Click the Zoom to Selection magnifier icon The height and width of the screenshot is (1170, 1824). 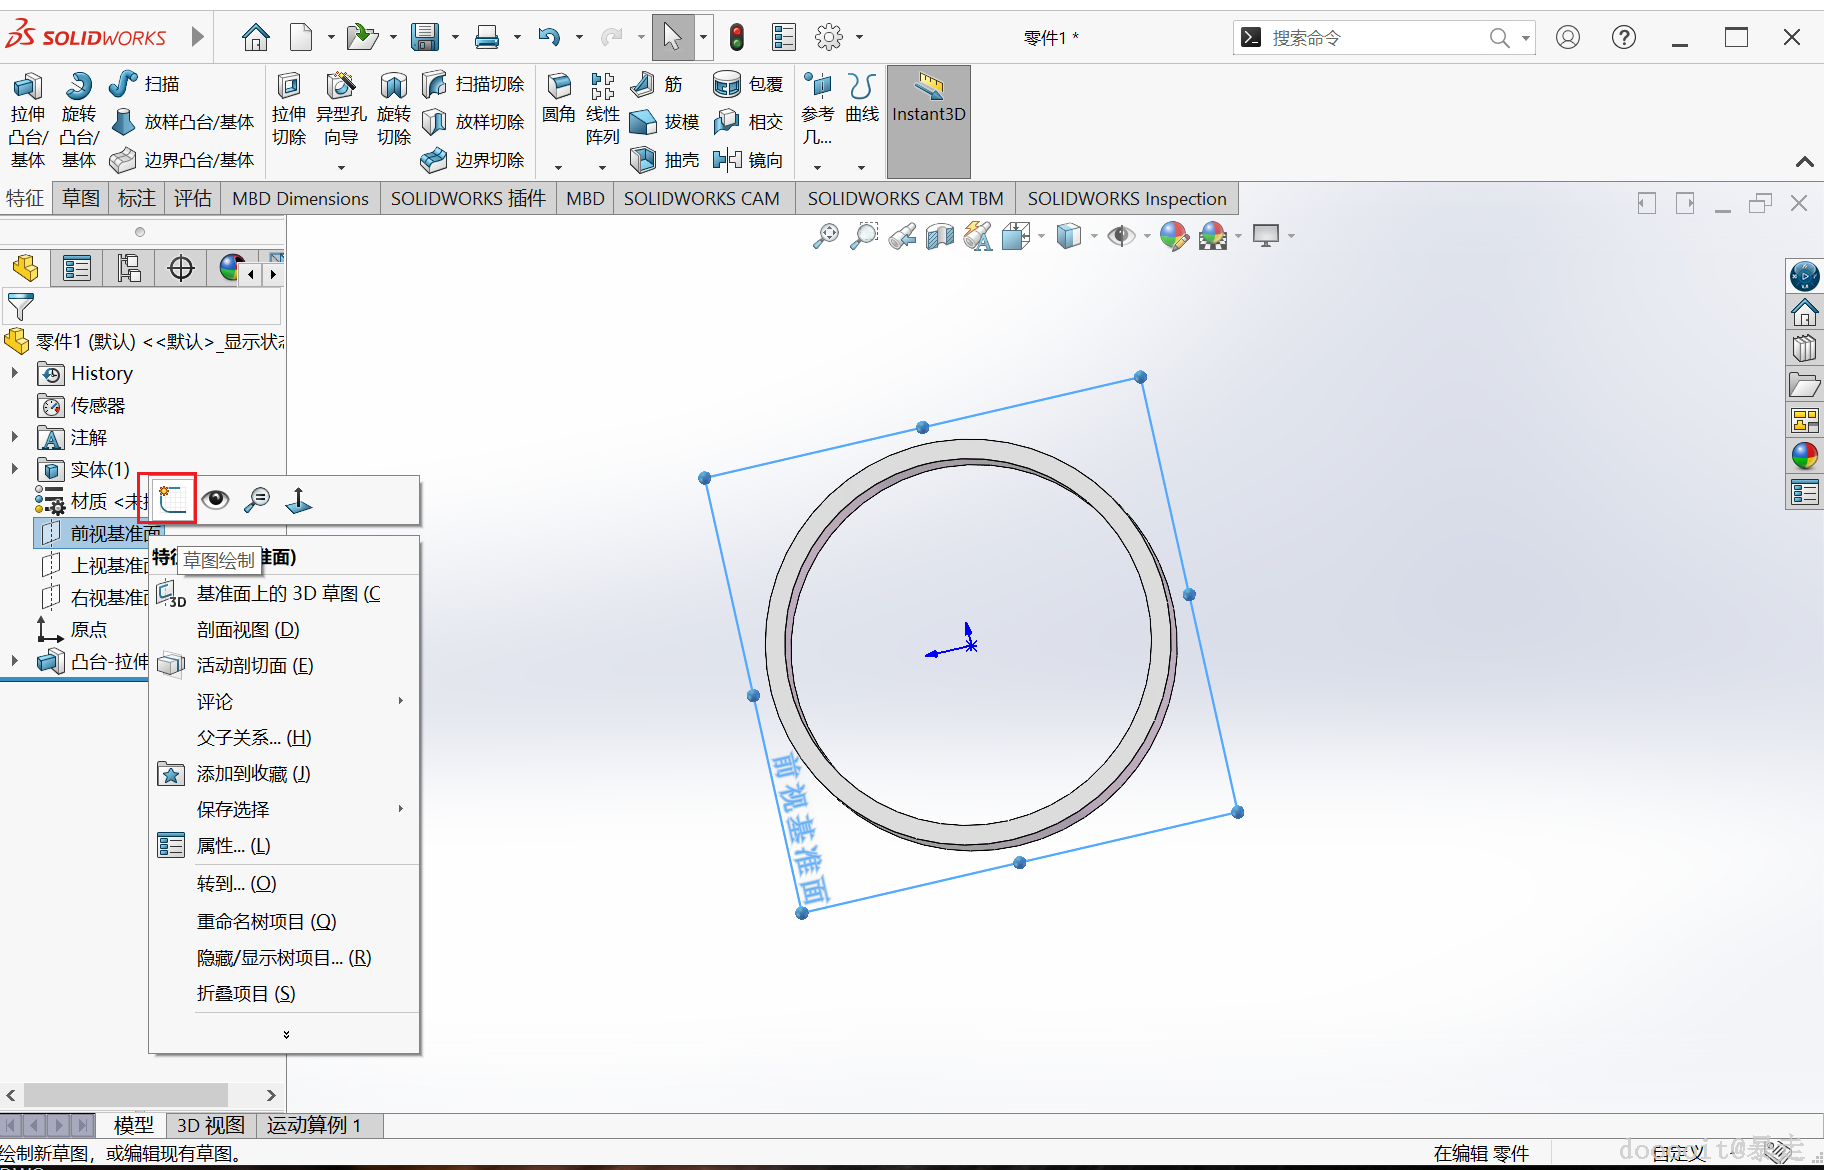tap(257, 499)
